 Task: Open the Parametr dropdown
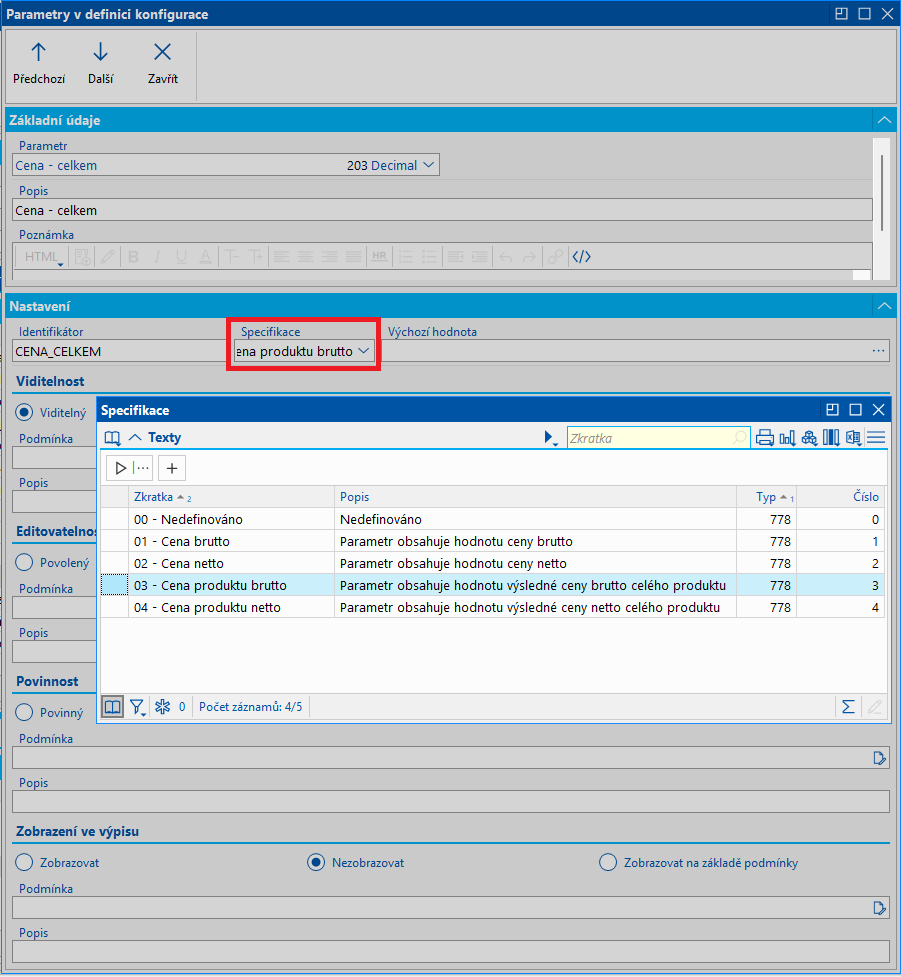pyautogui.click(x=428, y=165)
